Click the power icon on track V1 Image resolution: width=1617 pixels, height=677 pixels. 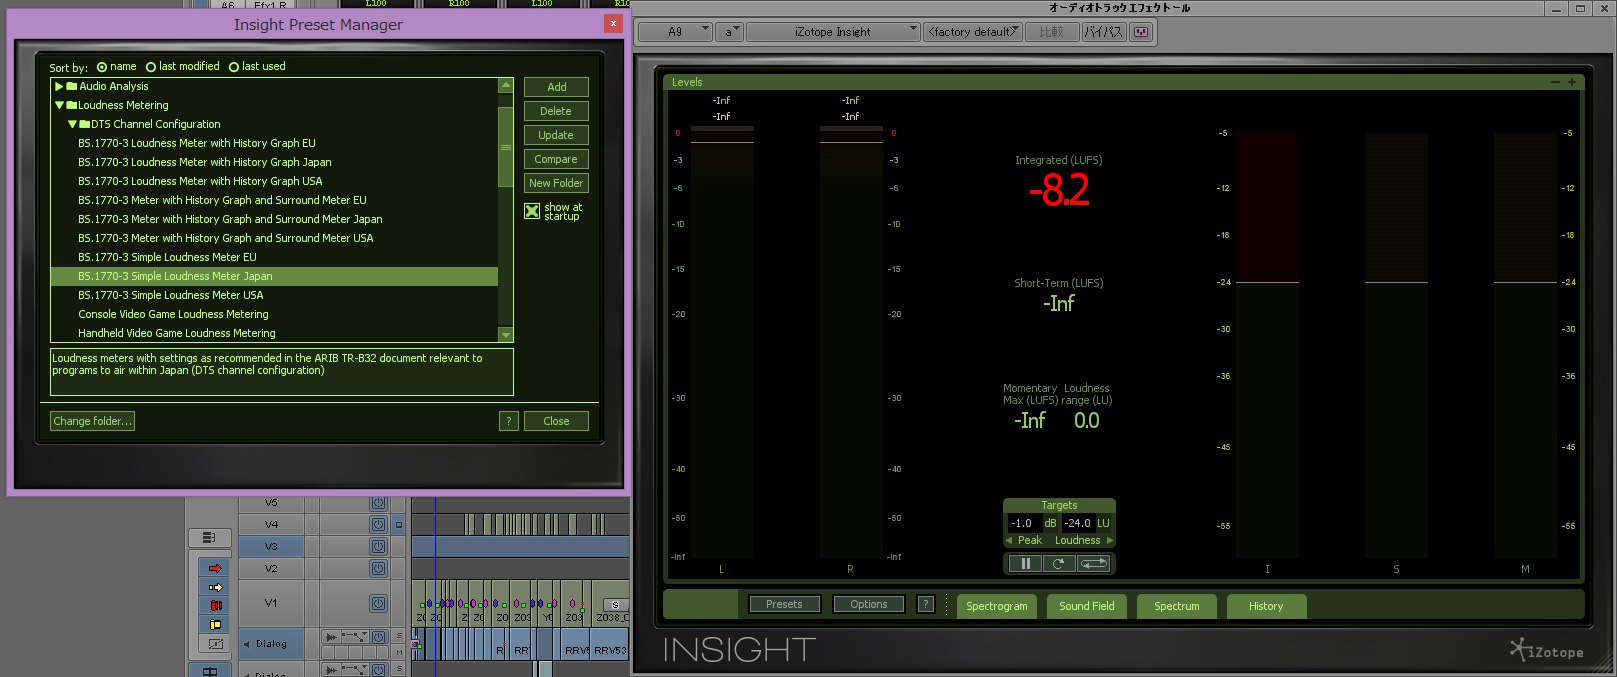(378, 603)
